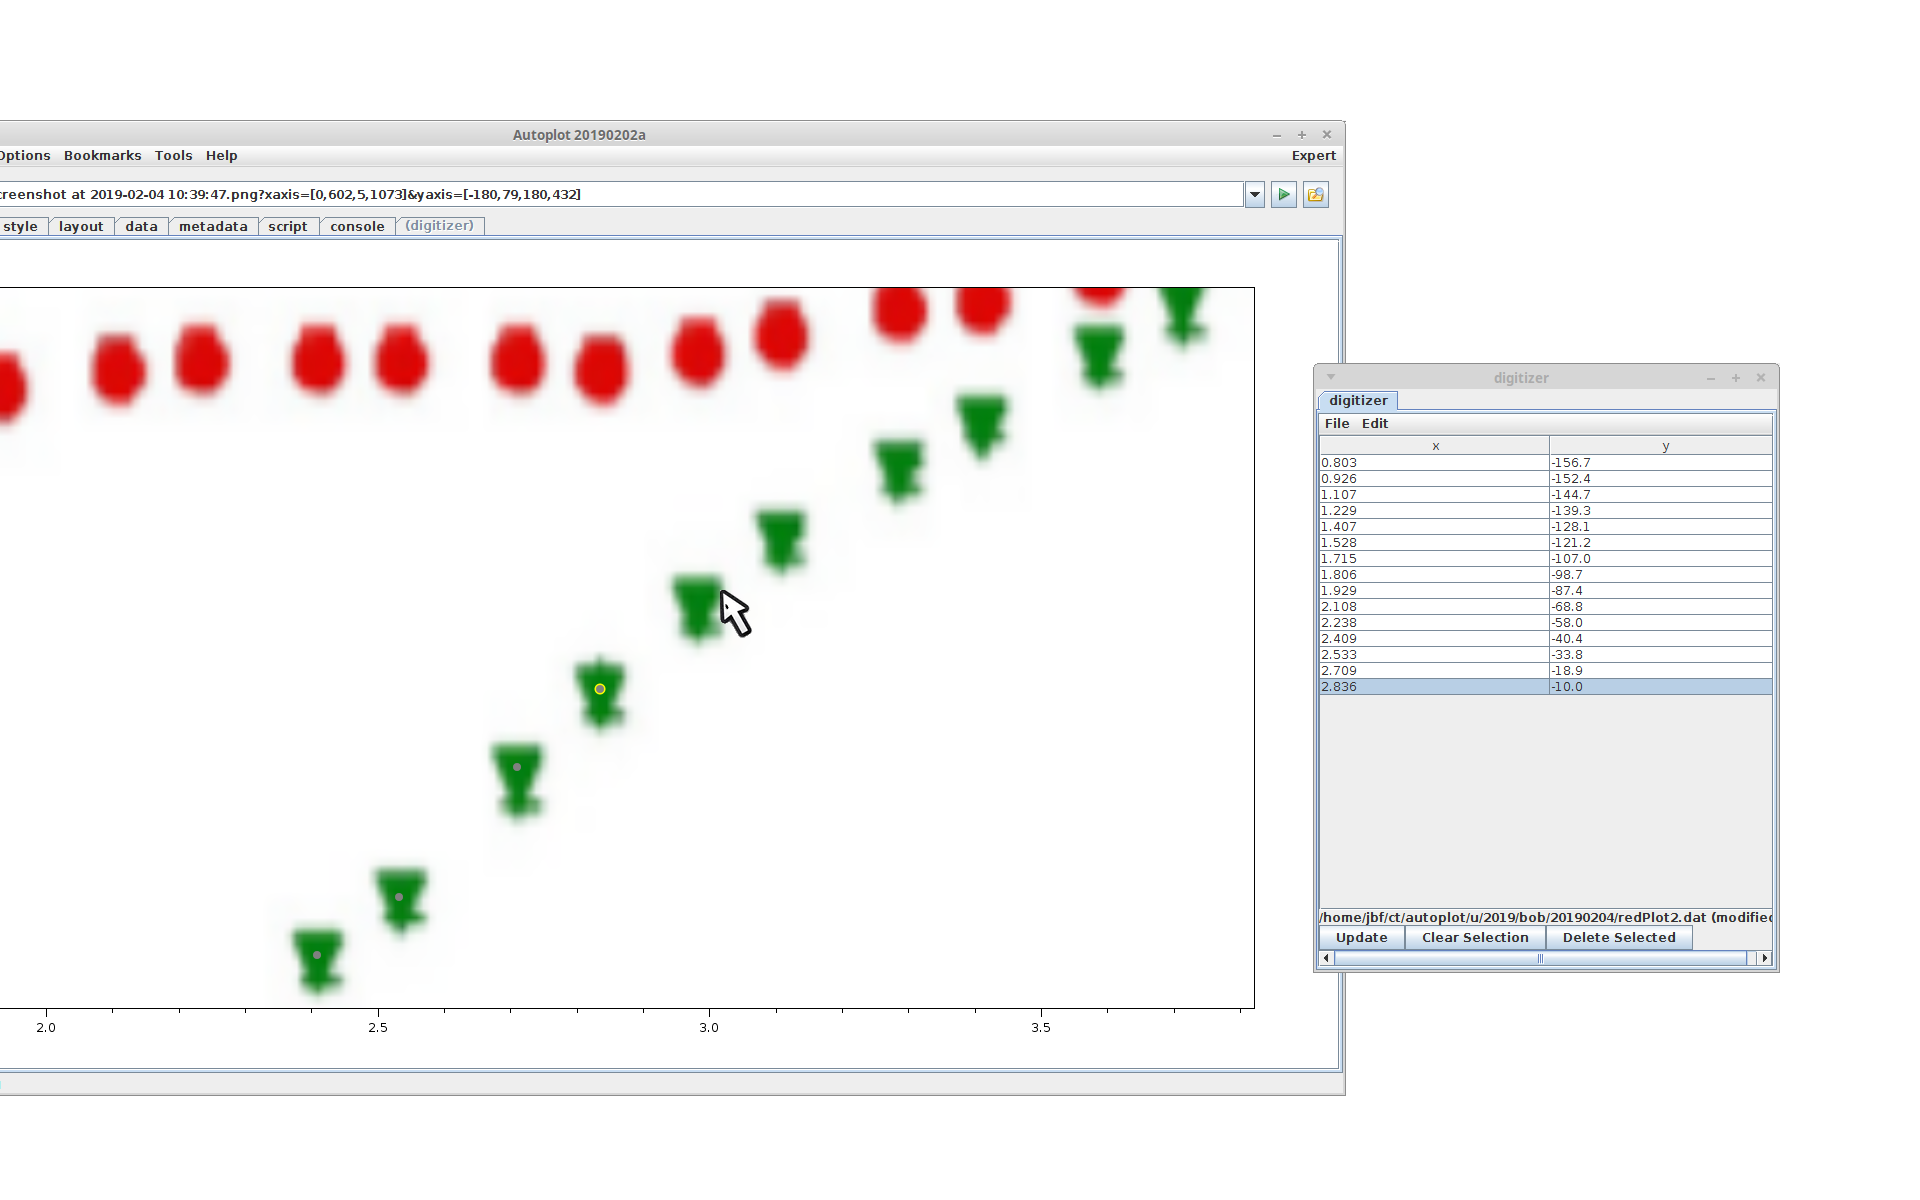Click the horizontal scrollbar thumb in digitizer window

coord(1540,958)
